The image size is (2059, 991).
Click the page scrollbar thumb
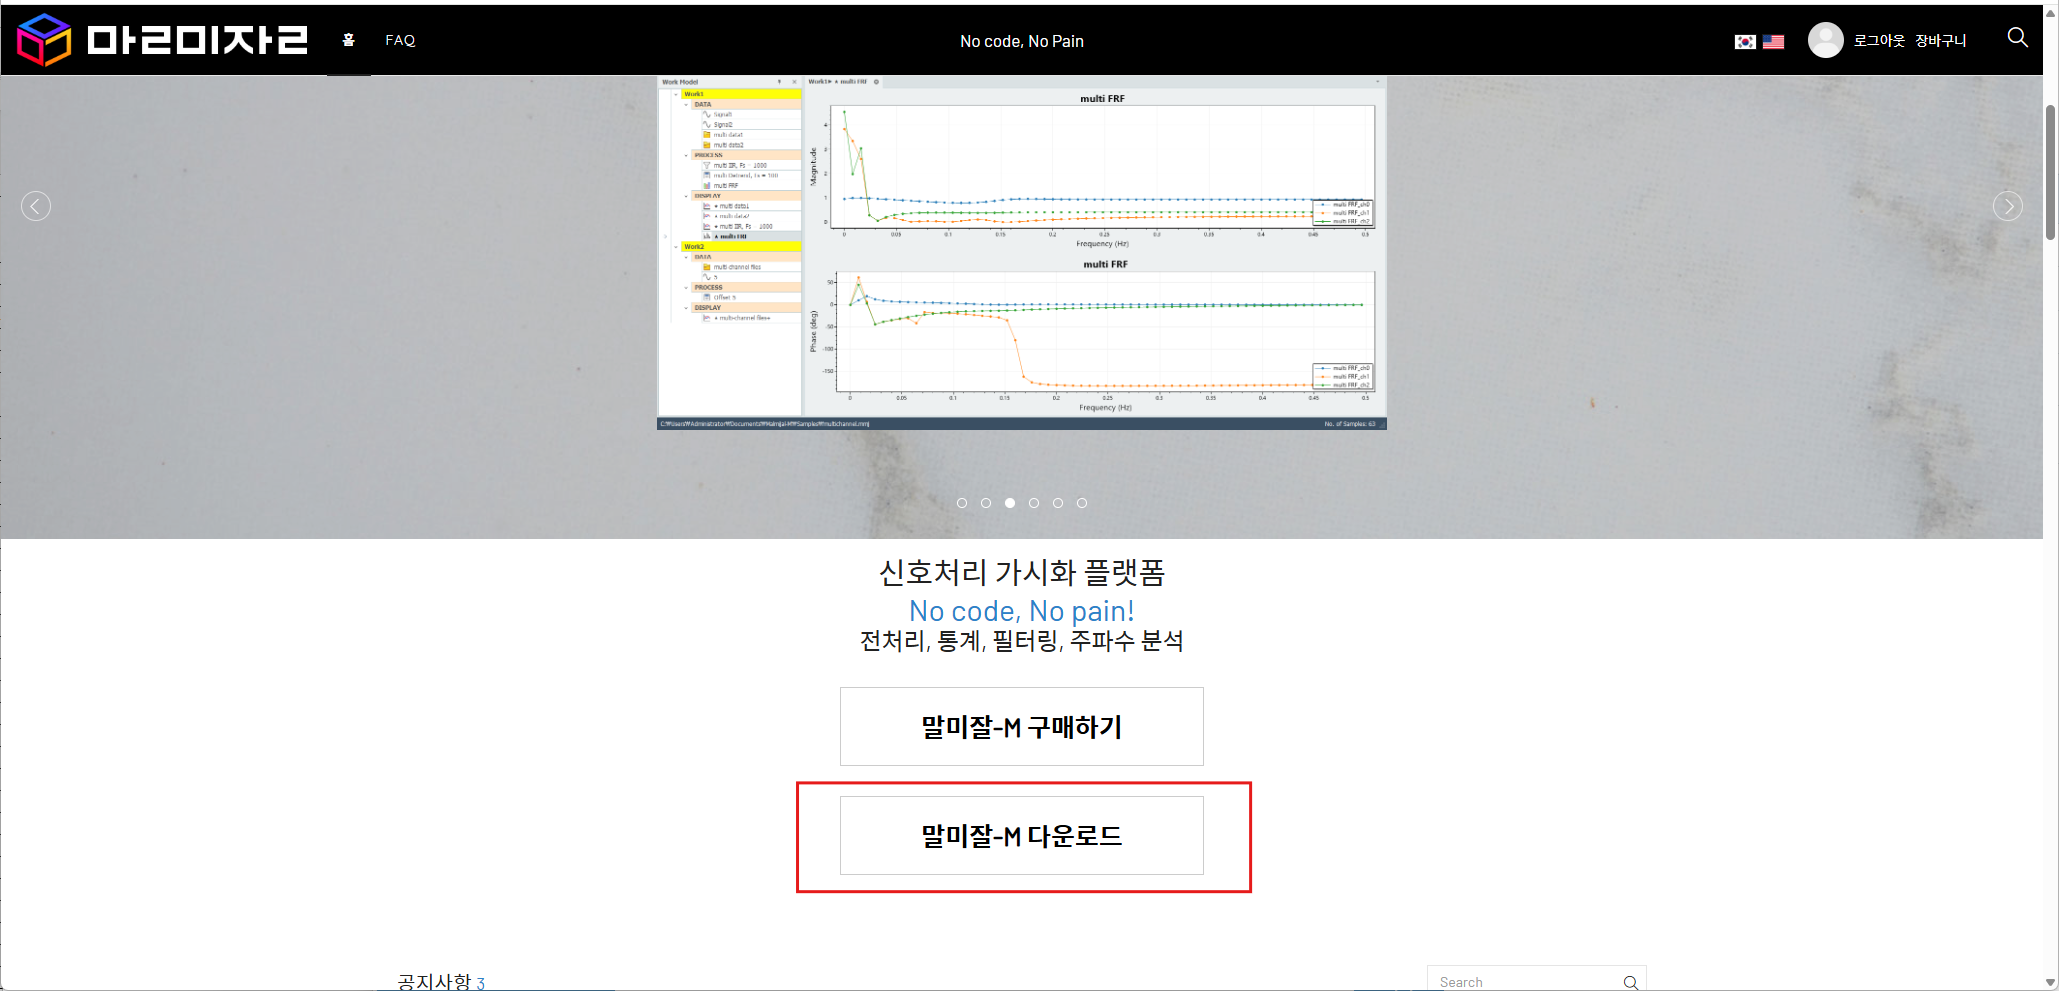click(x=2051, y=172)
